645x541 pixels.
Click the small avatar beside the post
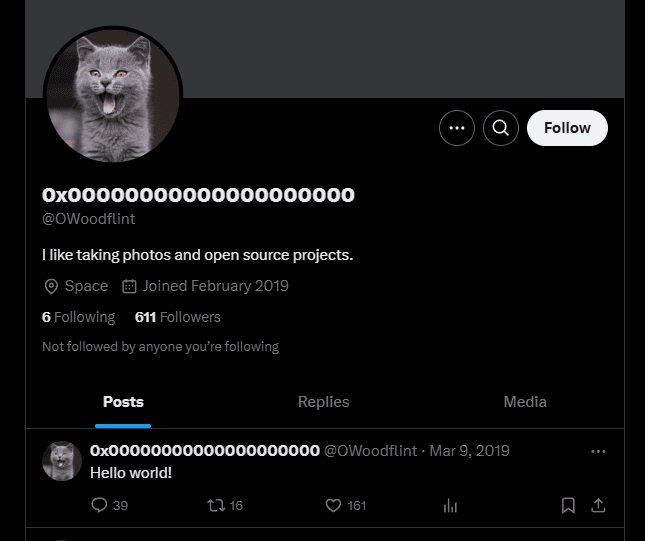pyautogui.click(x=62, y=461)
